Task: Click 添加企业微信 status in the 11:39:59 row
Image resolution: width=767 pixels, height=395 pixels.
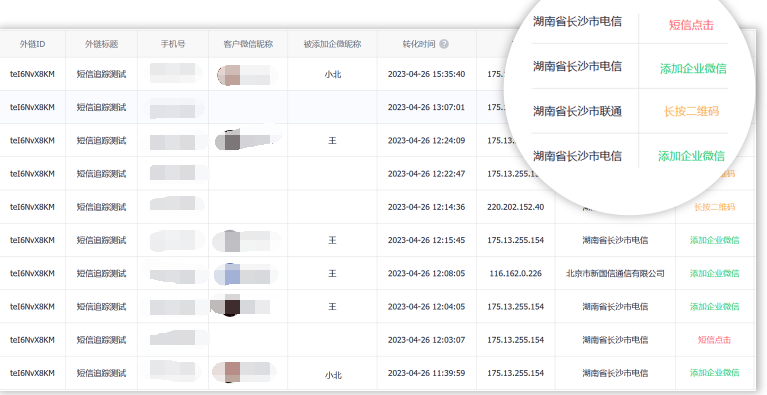Action: point(715,373)
